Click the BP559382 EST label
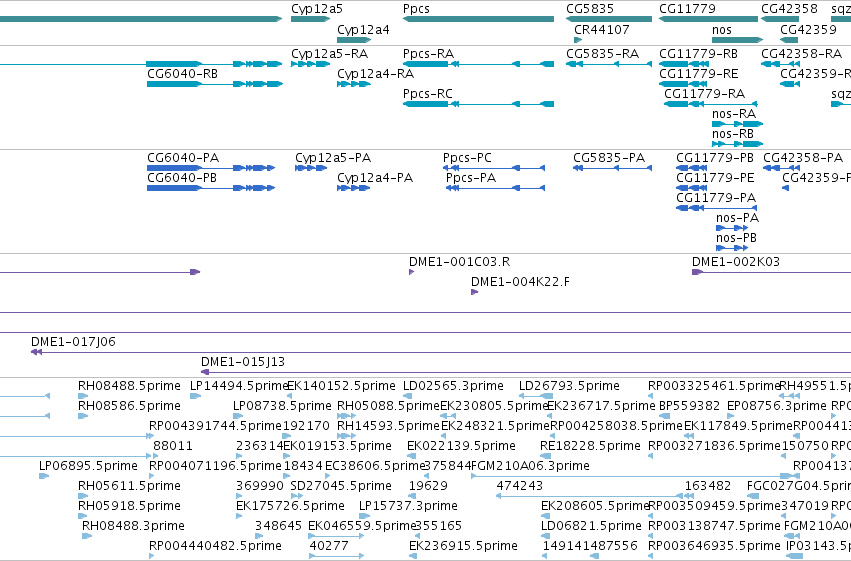This screenshot has height=561, width=851. tap(689, 406)
